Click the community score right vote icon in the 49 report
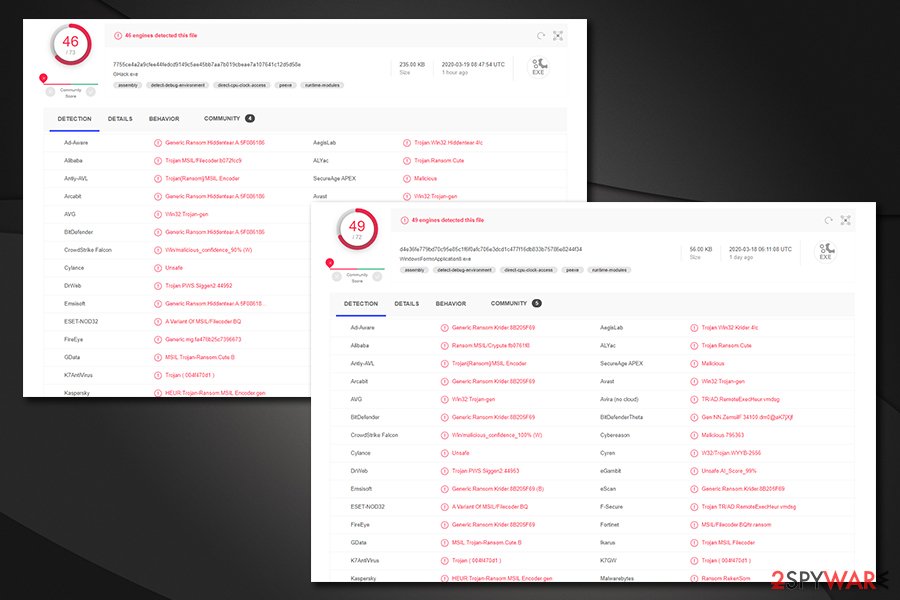The width and height of the screenshot is (900, 600). point(377,277)
